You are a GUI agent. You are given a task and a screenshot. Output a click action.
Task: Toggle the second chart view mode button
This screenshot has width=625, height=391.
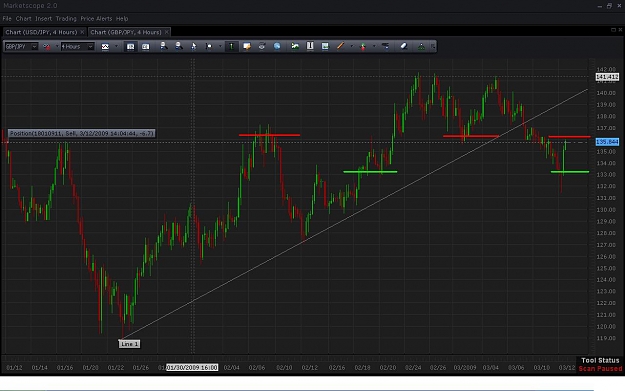[x=145, y=47]
